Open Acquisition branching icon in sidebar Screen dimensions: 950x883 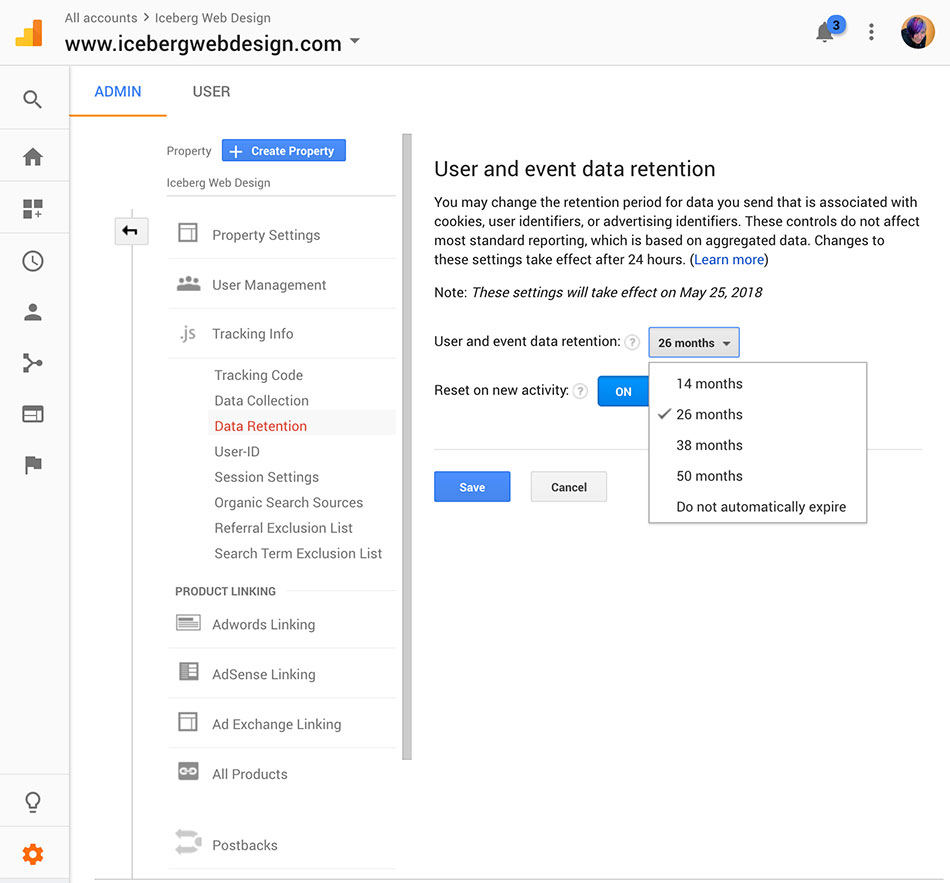coord(33,363)
